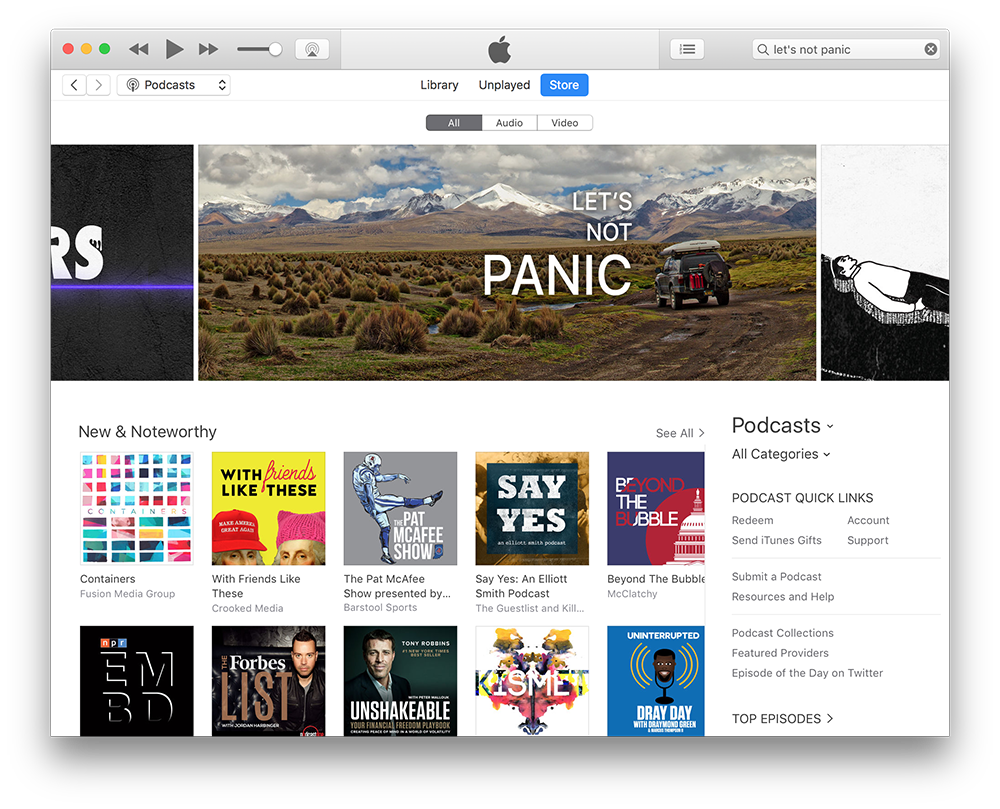Open the right sketch illustration banner
This screenshot has width=1000, height=809.
point(885,263)
